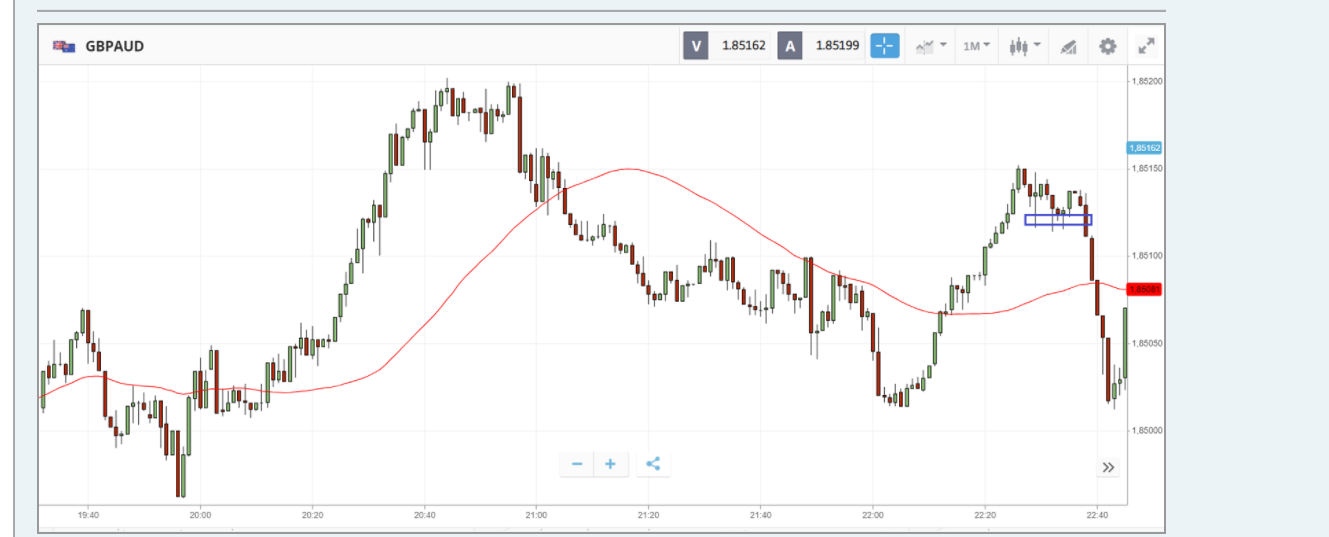Share the chart via share icon
1329x537 pixels.
pyautogui.click(x=653, y=464)
